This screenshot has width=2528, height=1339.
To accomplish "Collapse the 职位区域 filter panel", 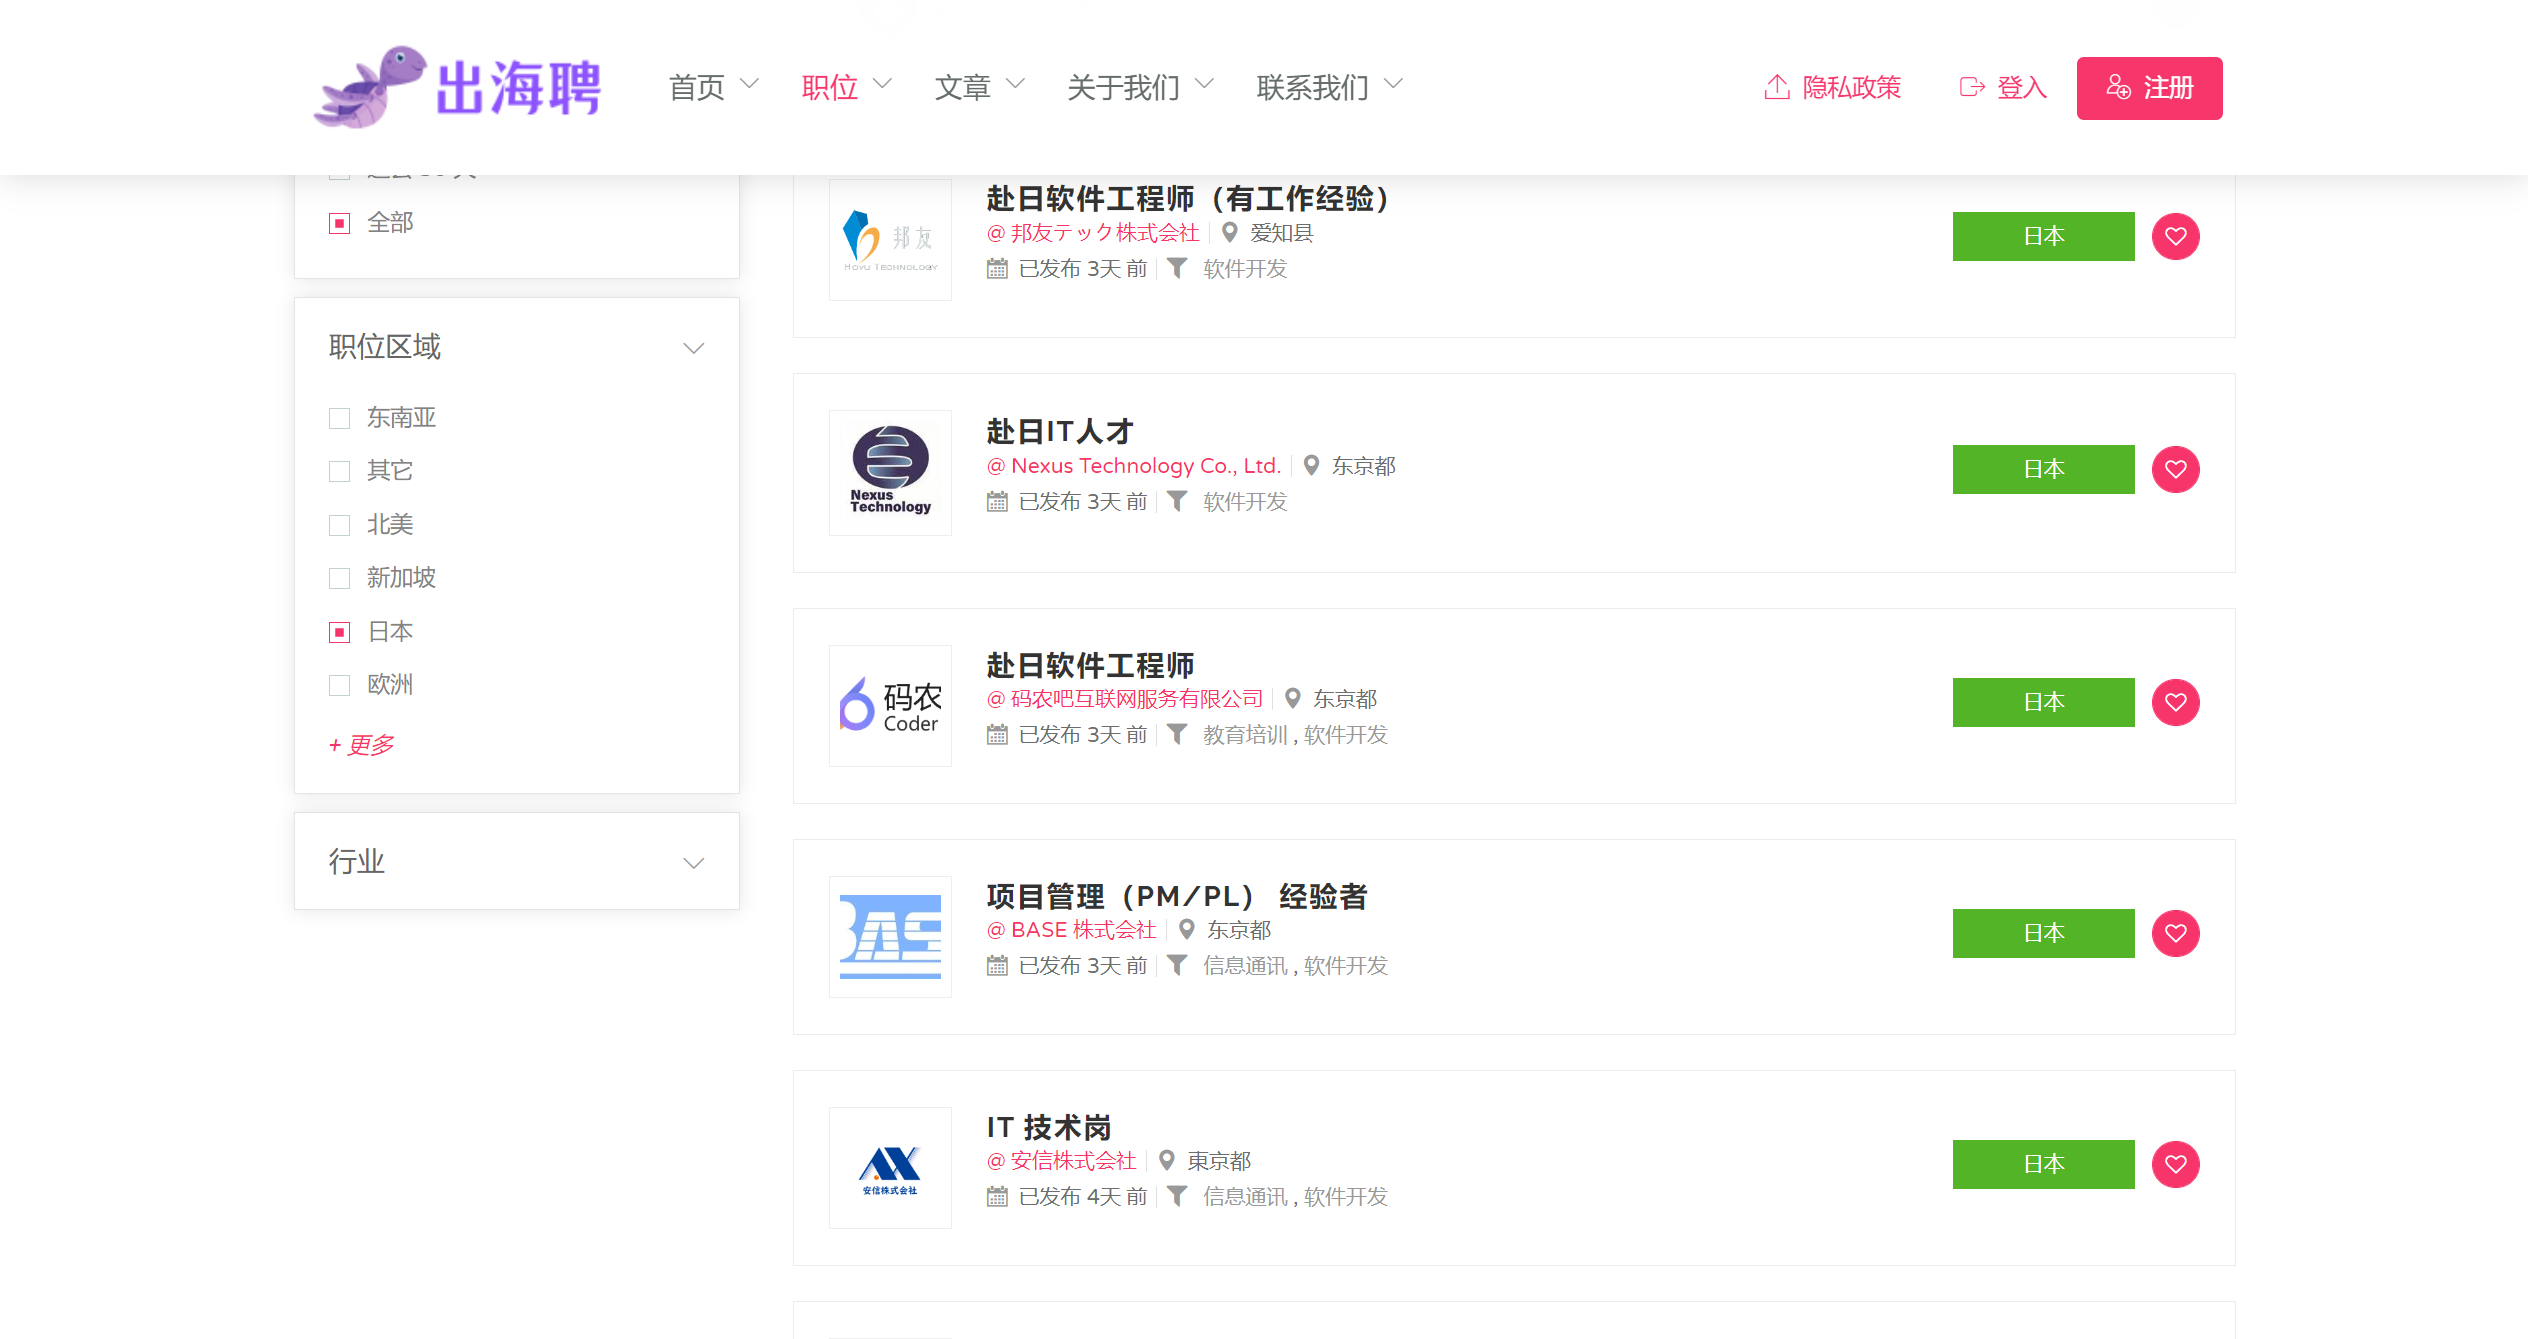I will (693, 348).
